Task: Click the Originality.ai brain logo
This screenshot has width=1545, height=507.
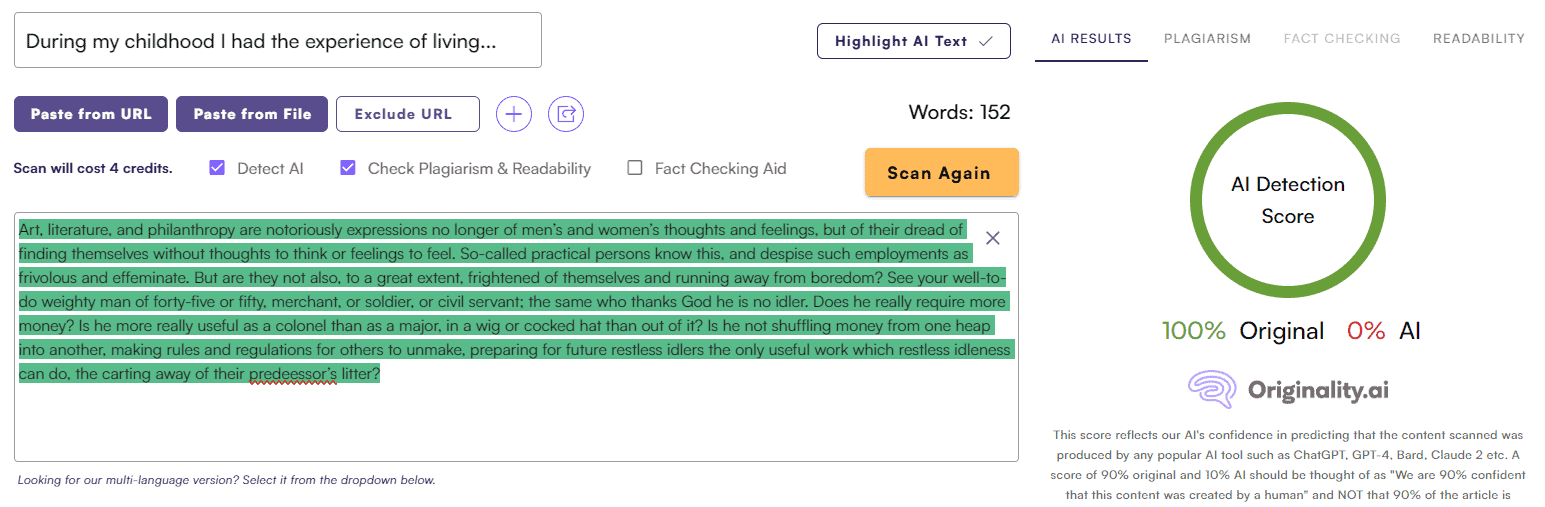Action: (x=1212, y=389)
